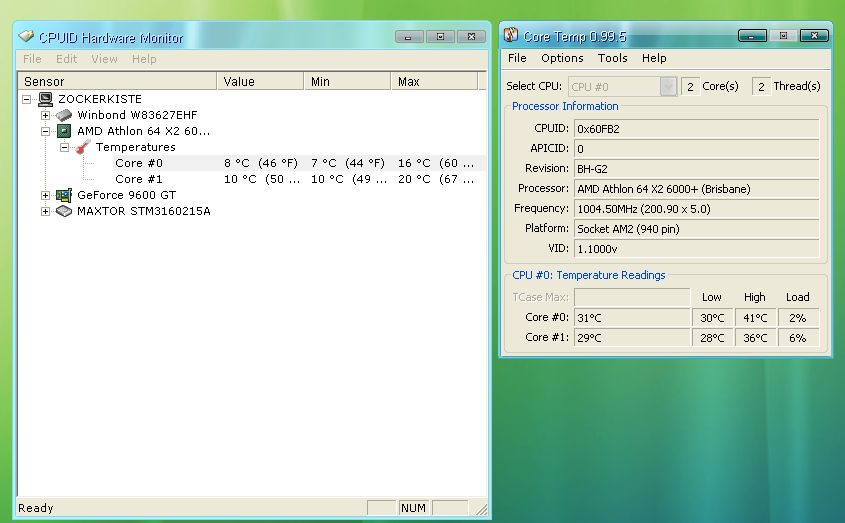Click the Core #0 Max value 16 °C

coord(436,163)
